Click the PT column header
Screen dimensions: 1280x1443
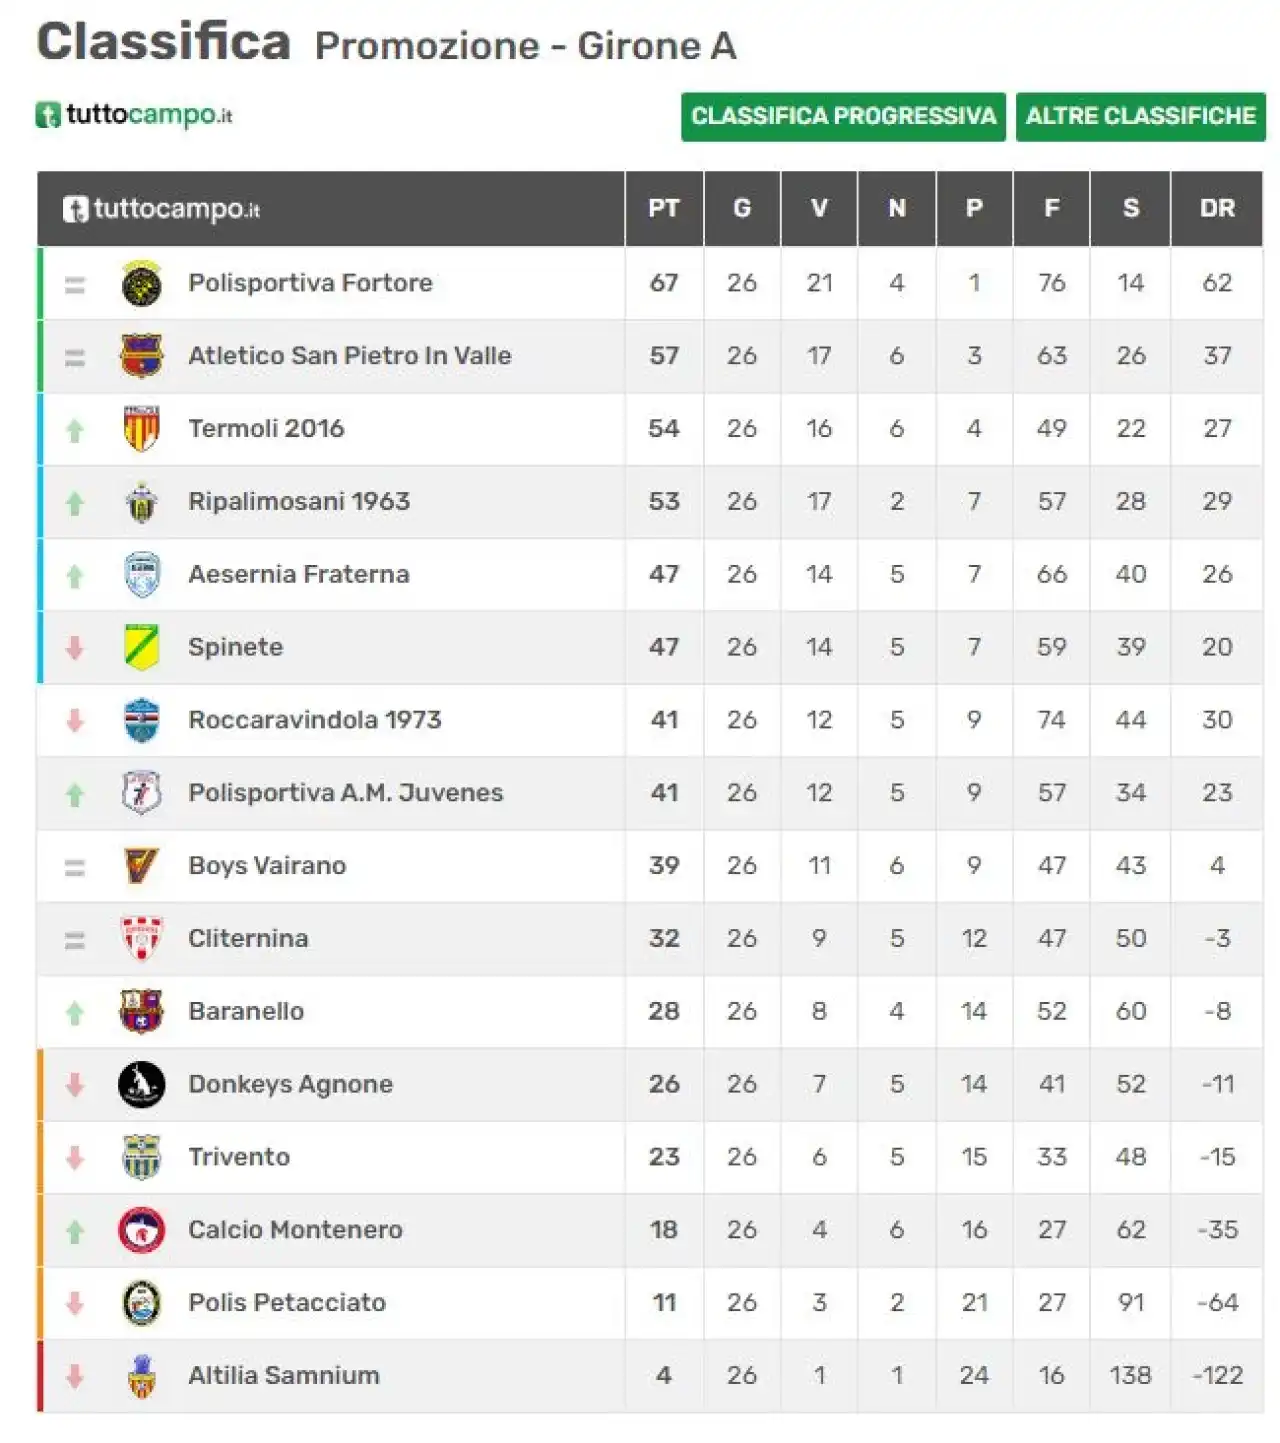click(664, 209)
